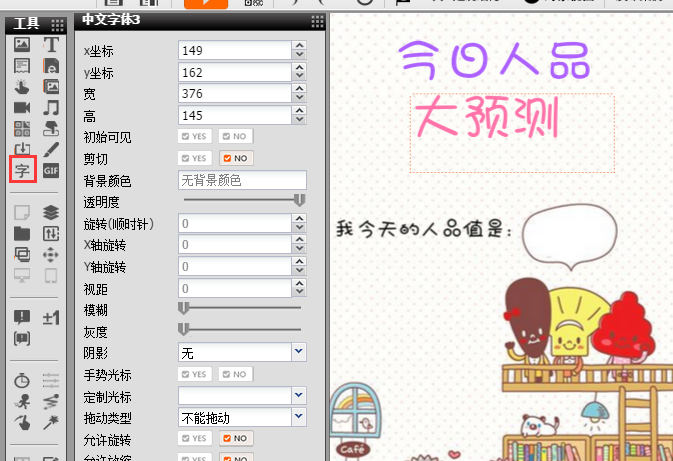Set 允许旋转 to YES
Image resolution: width=673 pixels, height=461 pixels.
click(x=195, y=438)
